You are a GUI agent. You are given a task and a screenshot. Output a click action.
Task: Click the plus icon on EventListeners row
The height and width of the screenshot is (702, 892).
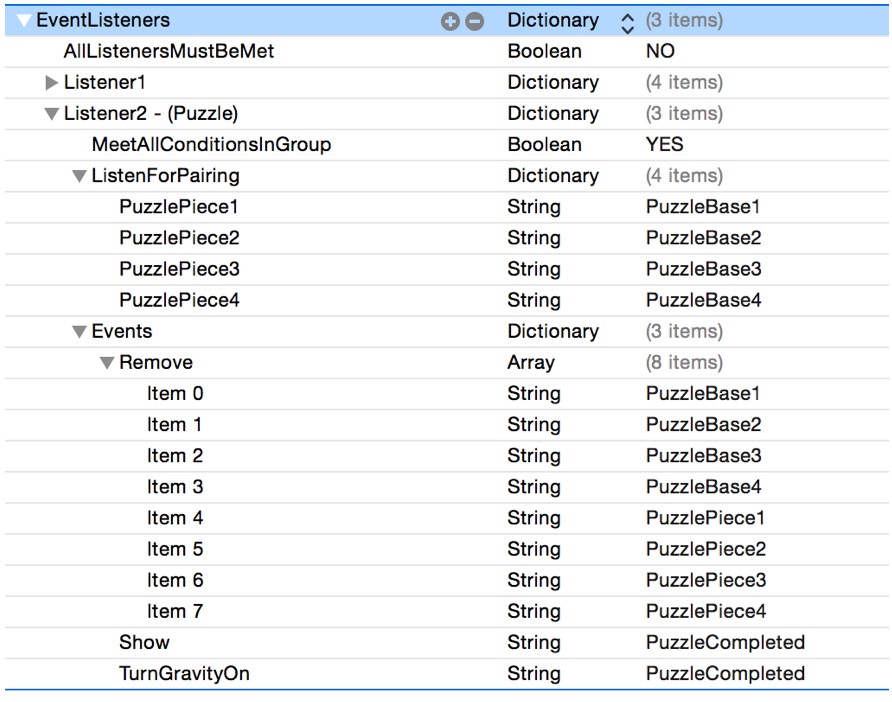[x=449, y=20]
